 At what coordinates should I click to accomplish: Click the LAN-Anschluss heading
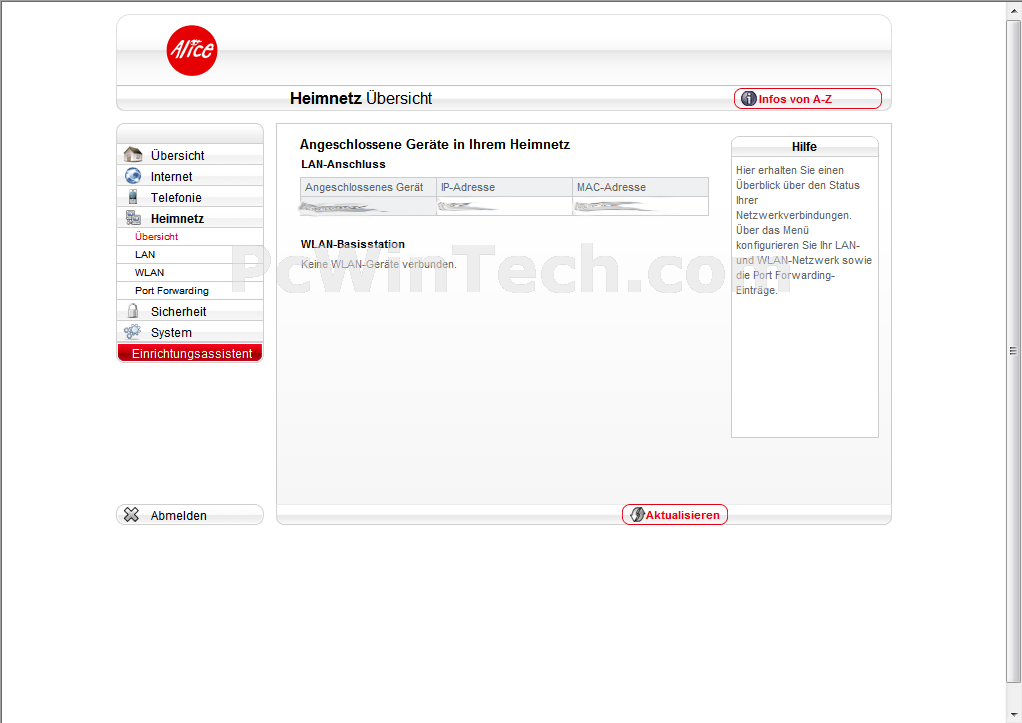click(343, 164)
